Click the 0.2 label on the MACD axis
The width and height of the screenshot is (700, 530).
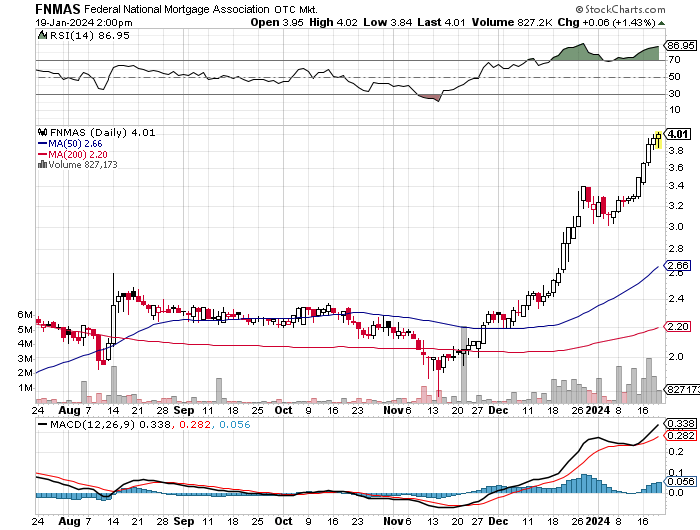pyautogui.click(x=676, y=452)
